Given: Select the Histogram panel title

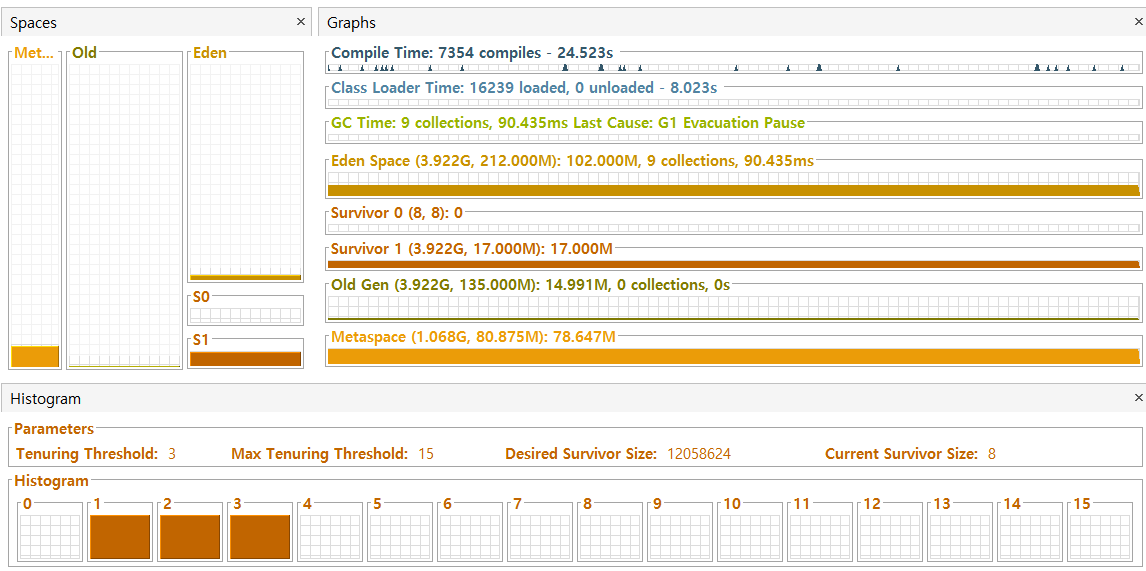Looking at the screenshot, I should (x=45, y=399).
